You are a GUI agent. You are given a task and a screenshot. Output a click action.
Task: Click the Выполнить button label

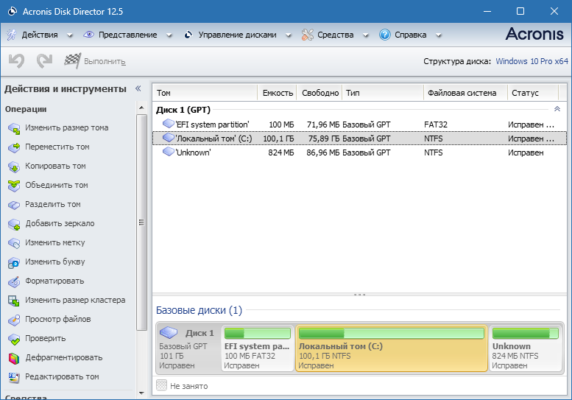[105, 61]
